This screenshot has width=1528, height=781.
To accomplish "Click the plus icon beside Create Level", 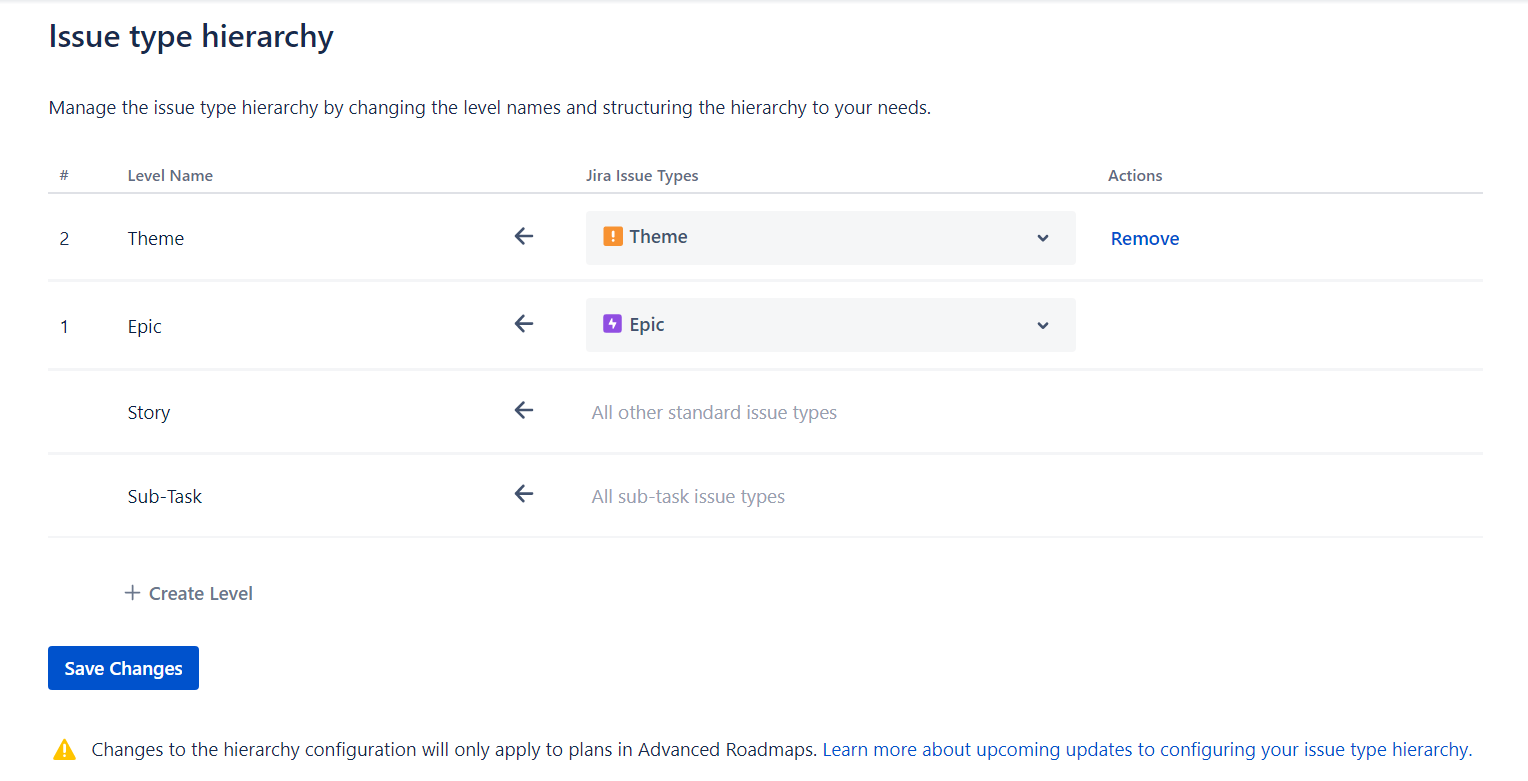I will click(132, 593).
